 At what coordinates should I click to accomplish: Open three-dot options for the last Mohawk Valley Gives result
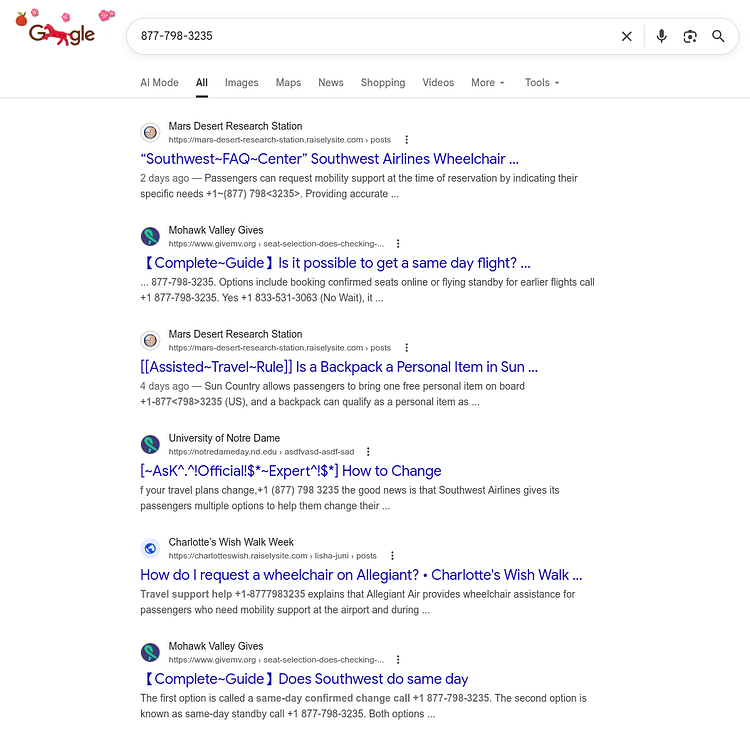point(398,660)
